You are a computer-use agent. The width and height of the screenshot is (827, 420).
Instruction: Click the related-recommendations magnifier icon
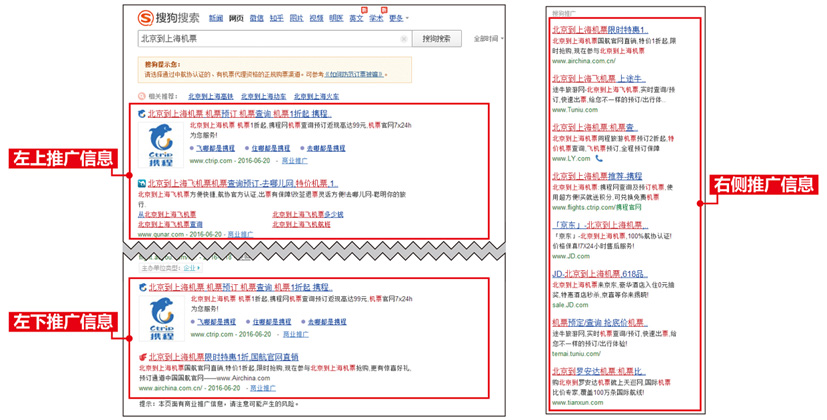tap(141, 97)
